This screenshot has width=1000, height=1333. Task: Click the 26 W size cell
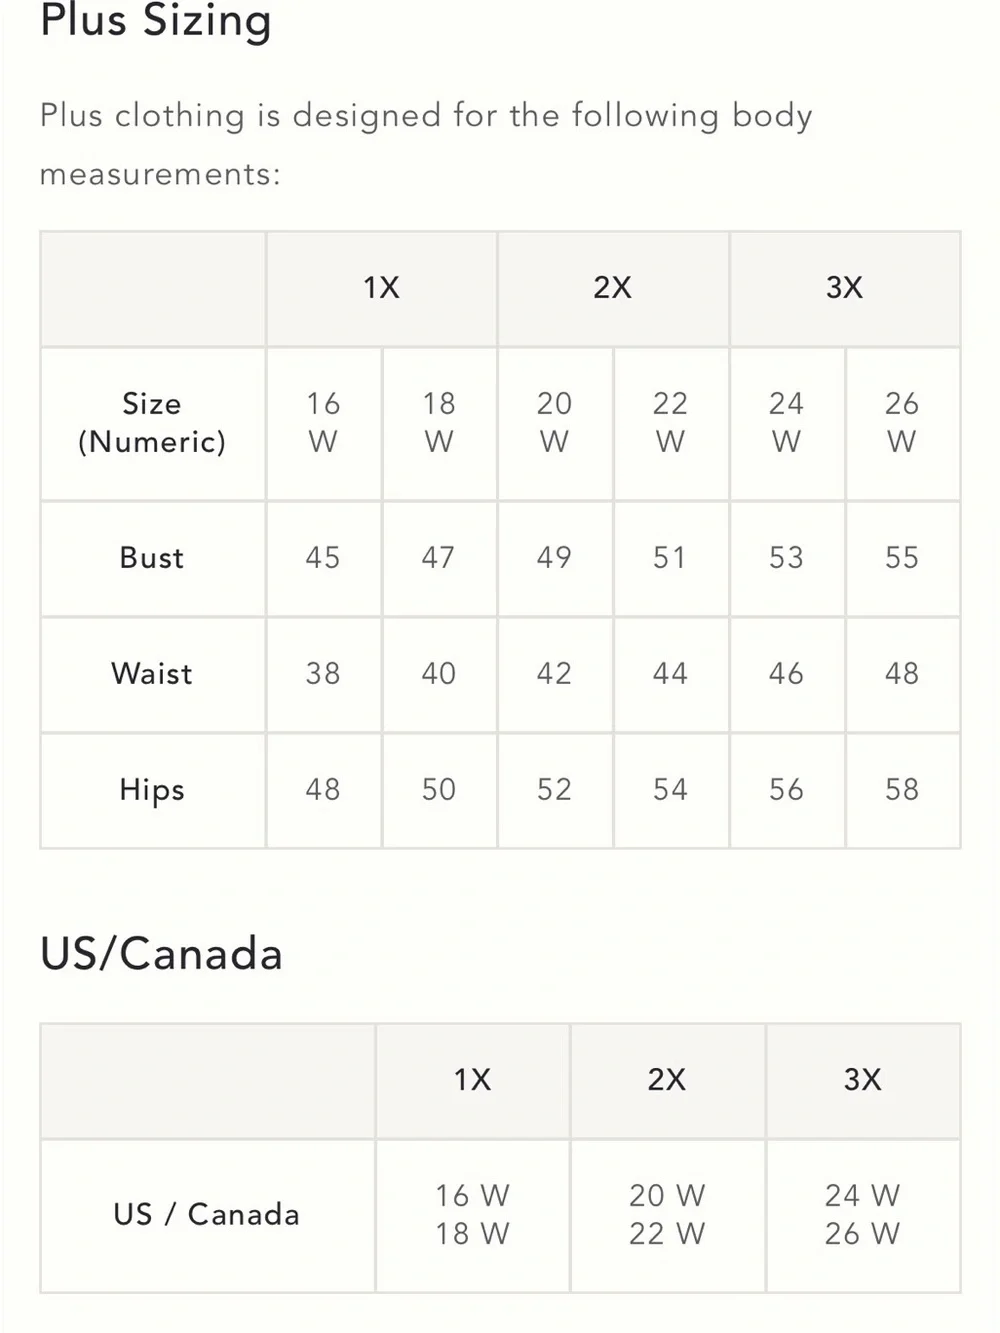pyautogui.click(x=902, y=423)
